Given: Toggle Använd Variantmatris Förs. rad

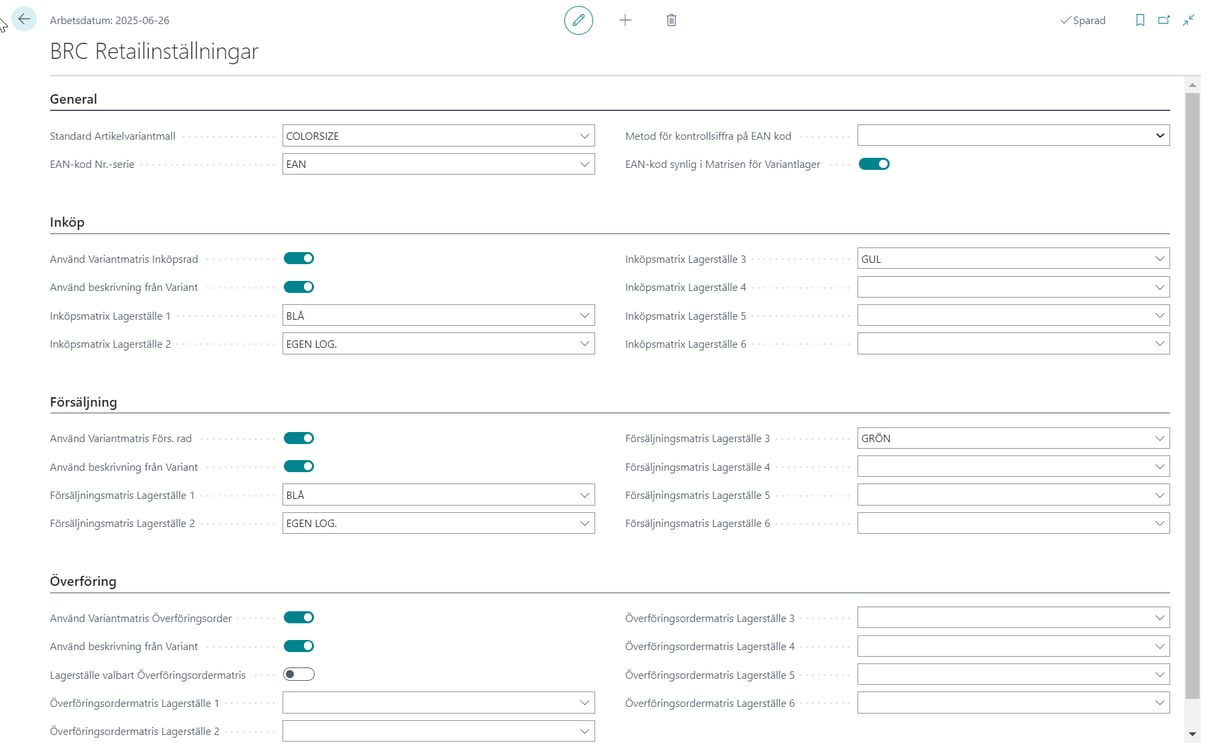Looking at the screenshot, I should click(x=299, y=438).
